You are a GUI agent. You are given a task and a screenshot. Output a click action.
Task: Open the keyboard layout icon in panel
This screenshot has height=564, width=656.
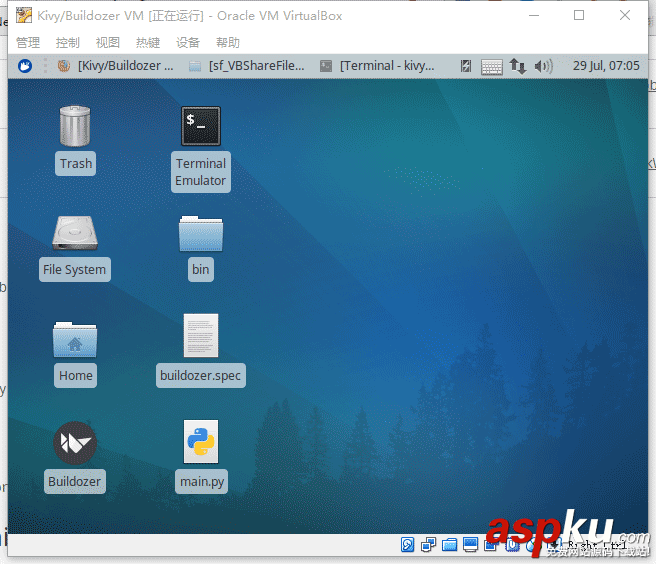[x=492, y=67]
